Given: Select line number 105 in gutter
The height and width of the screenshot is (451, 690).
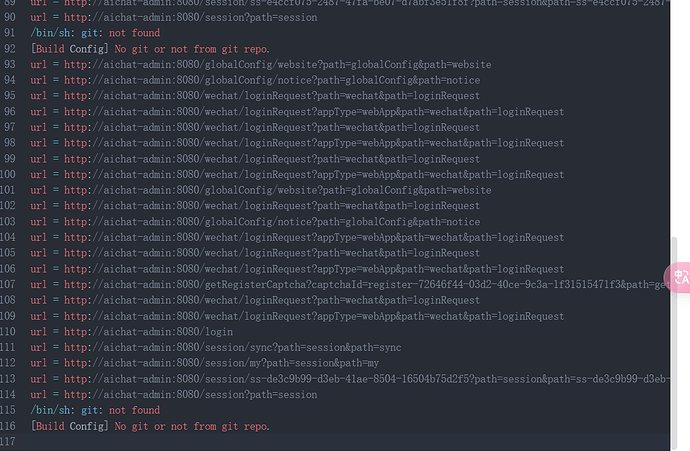Looking at the screenshot, I should point(8,253).
